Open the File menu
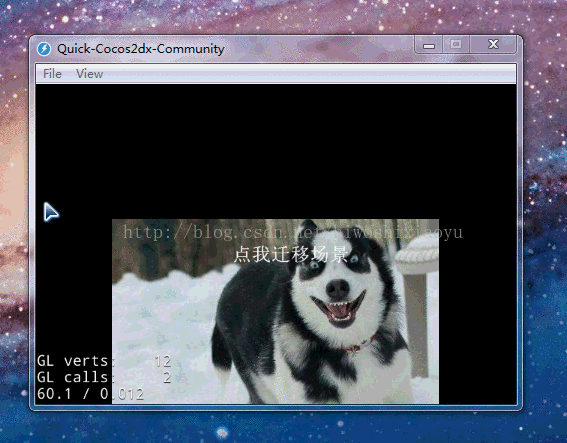The width and height of the screenshot is (567, 443). pyautogui.click(x=52, y=74)
